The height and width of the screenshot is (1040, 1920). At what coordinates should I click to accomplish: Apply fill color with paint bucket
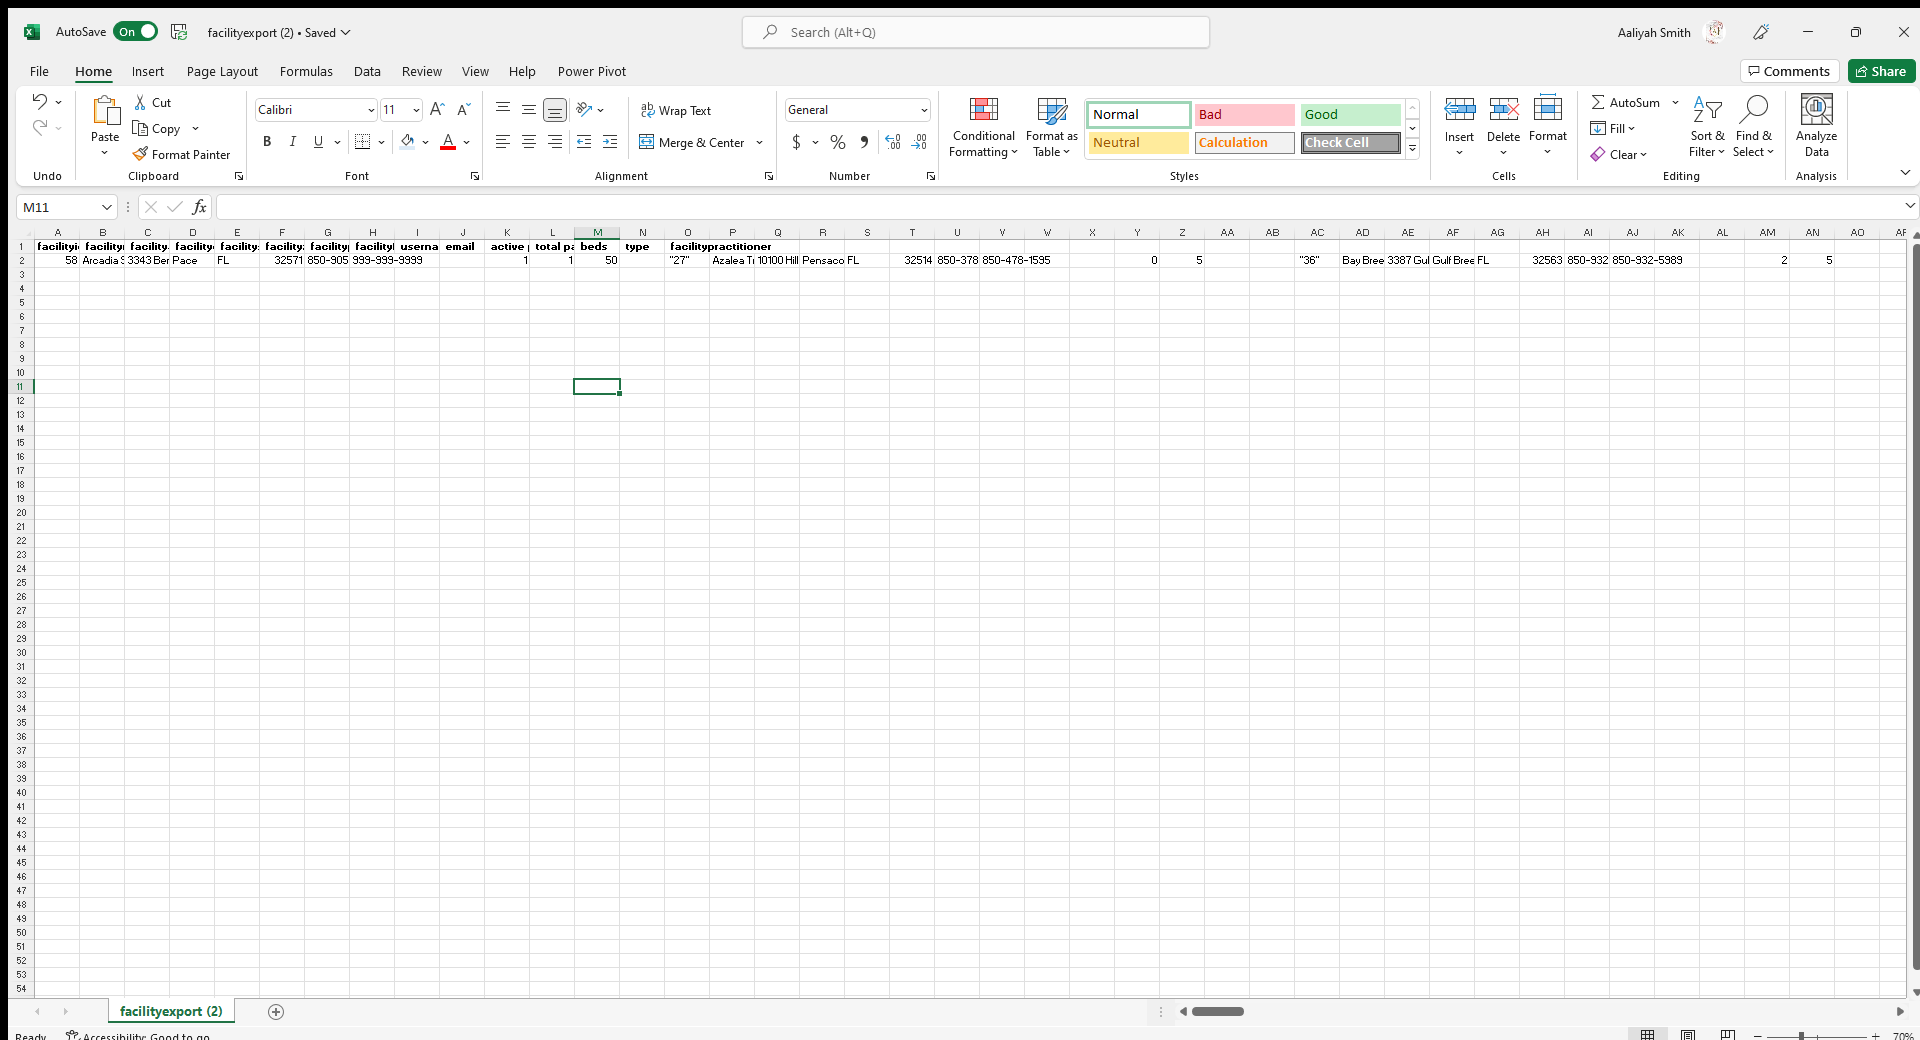(407, 142)
